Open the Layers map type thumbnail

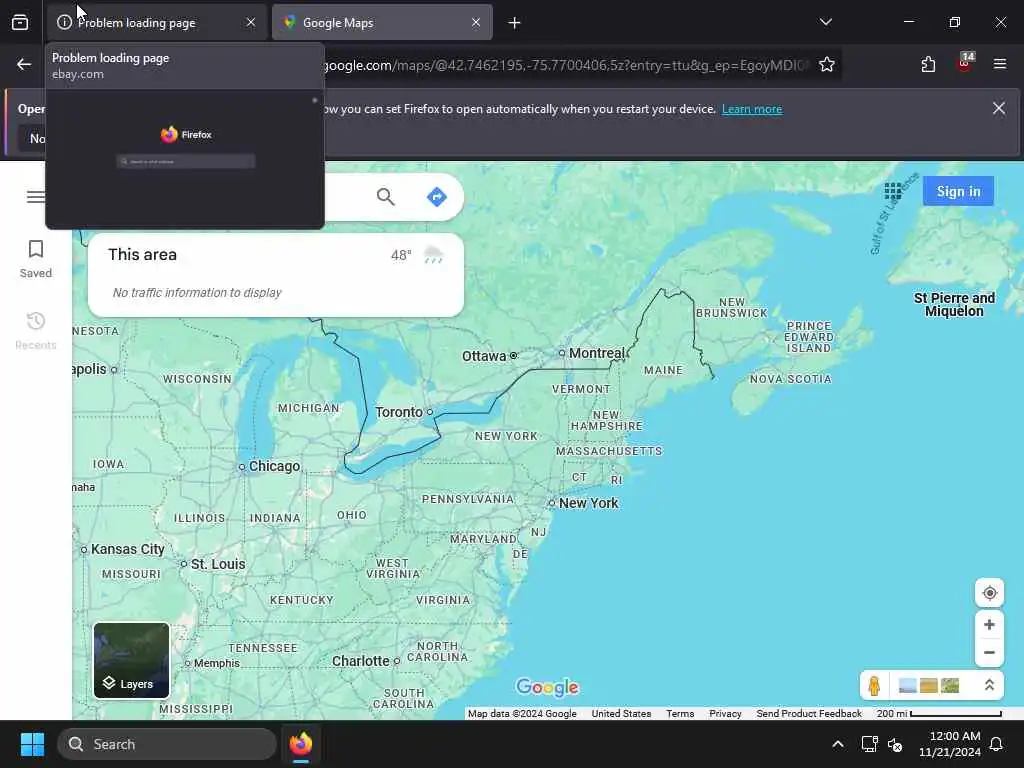pos(131,660)
